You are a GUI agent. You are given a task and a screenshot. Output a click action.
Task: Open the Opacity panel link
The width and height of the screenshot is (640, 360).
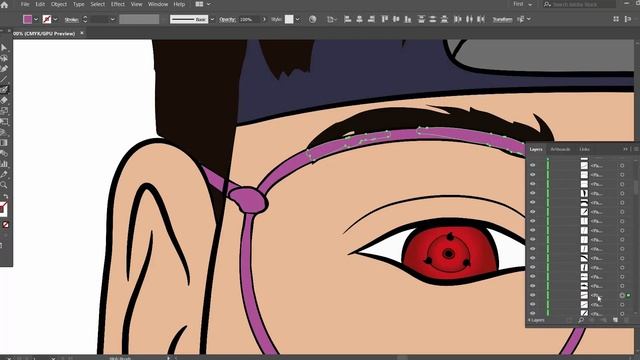pos(227,20)
